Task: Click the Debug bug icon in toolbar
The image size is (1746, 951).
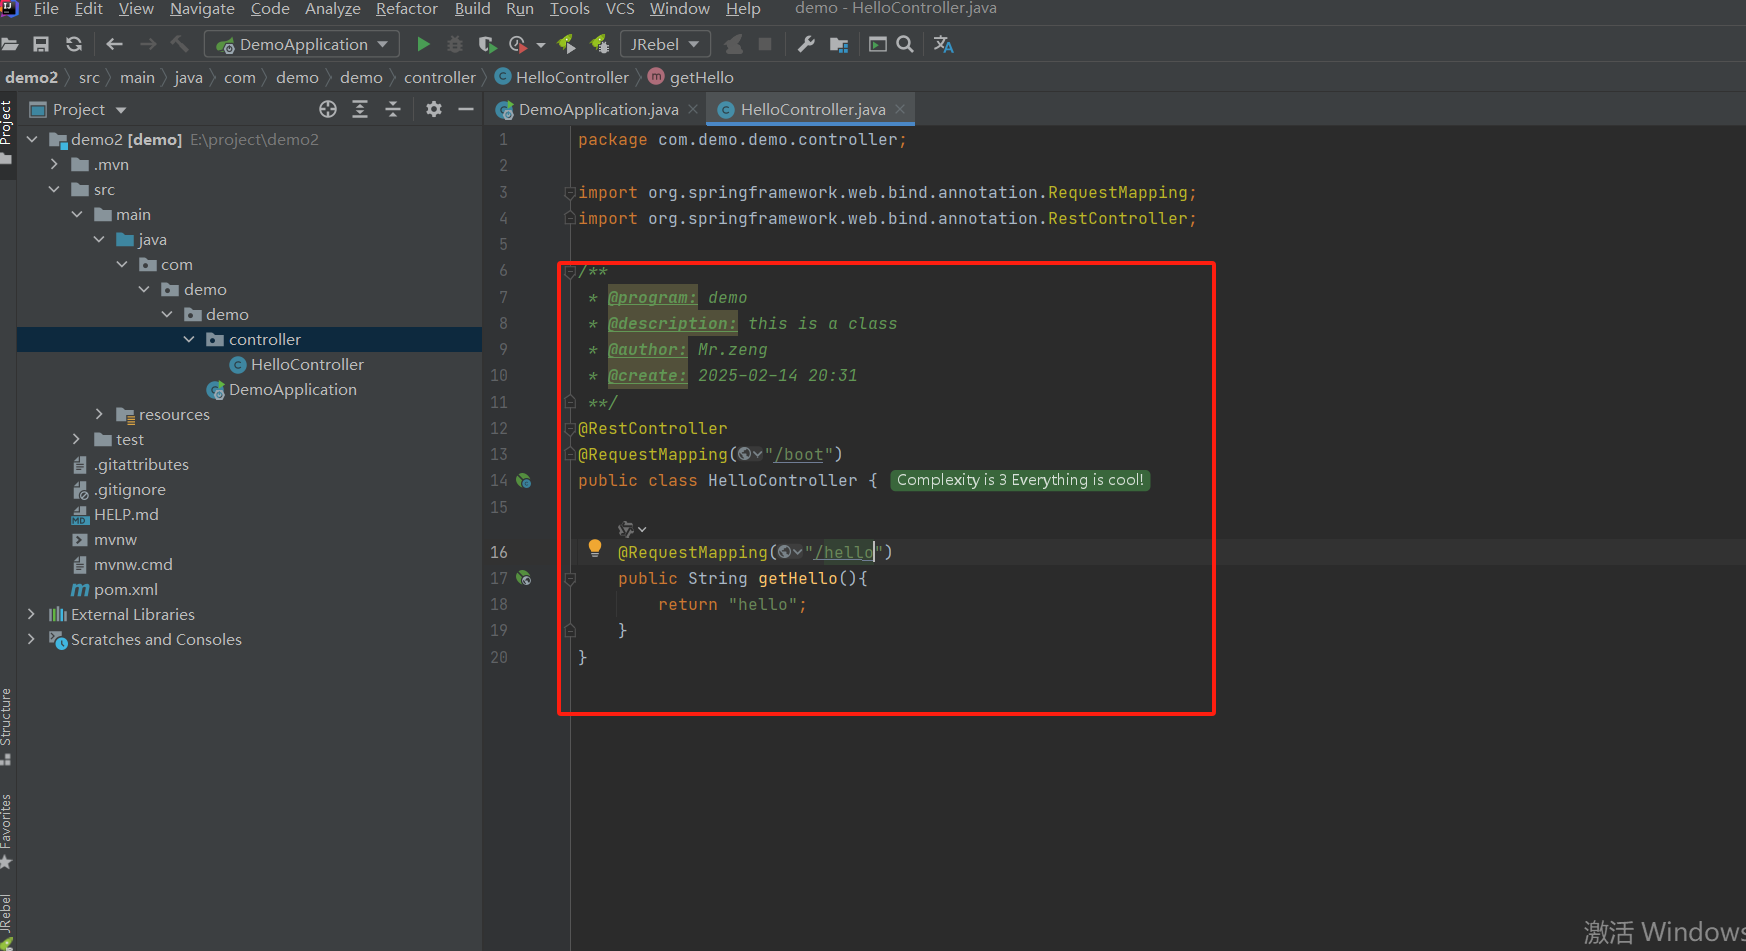Action: [455, 44]
